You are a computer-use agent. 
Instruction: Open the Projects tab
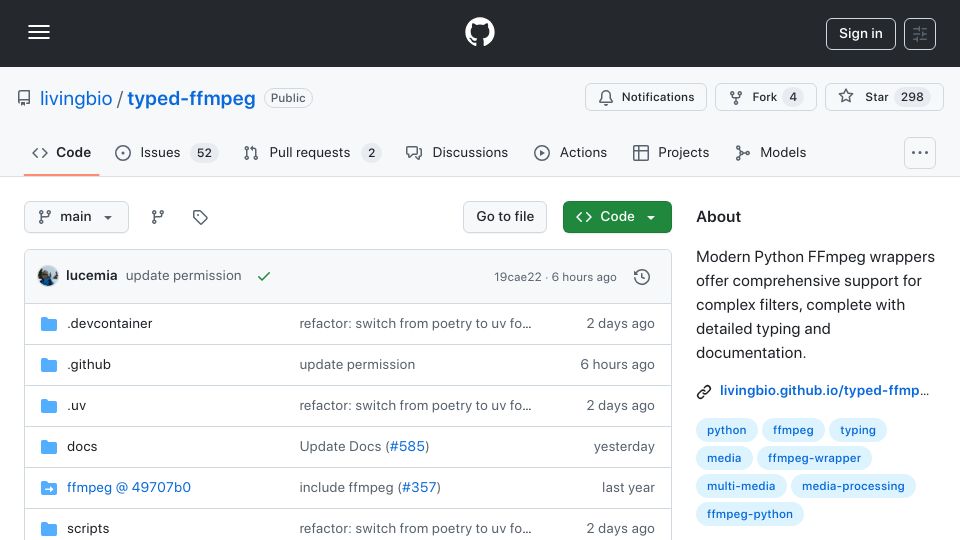[x=671, y=152]
